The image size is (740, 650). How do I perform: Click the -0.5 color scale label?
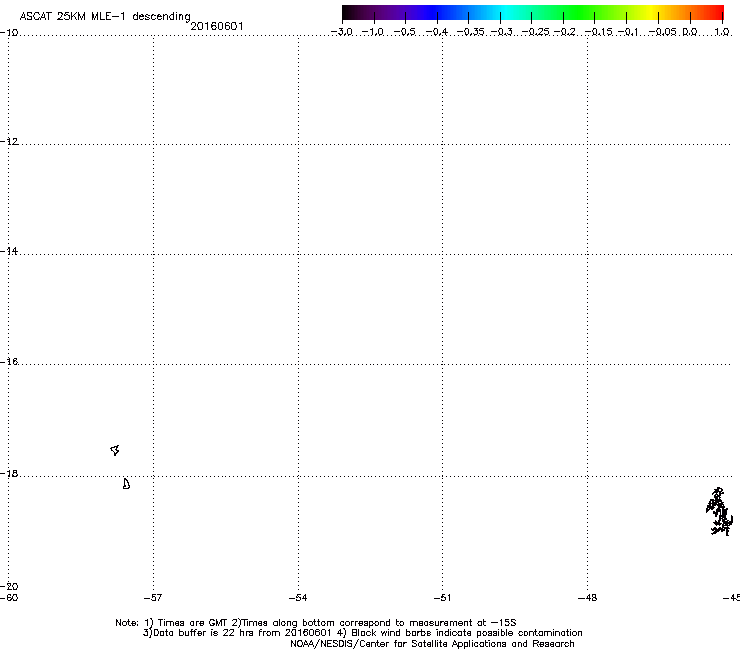tap(404, 32)
